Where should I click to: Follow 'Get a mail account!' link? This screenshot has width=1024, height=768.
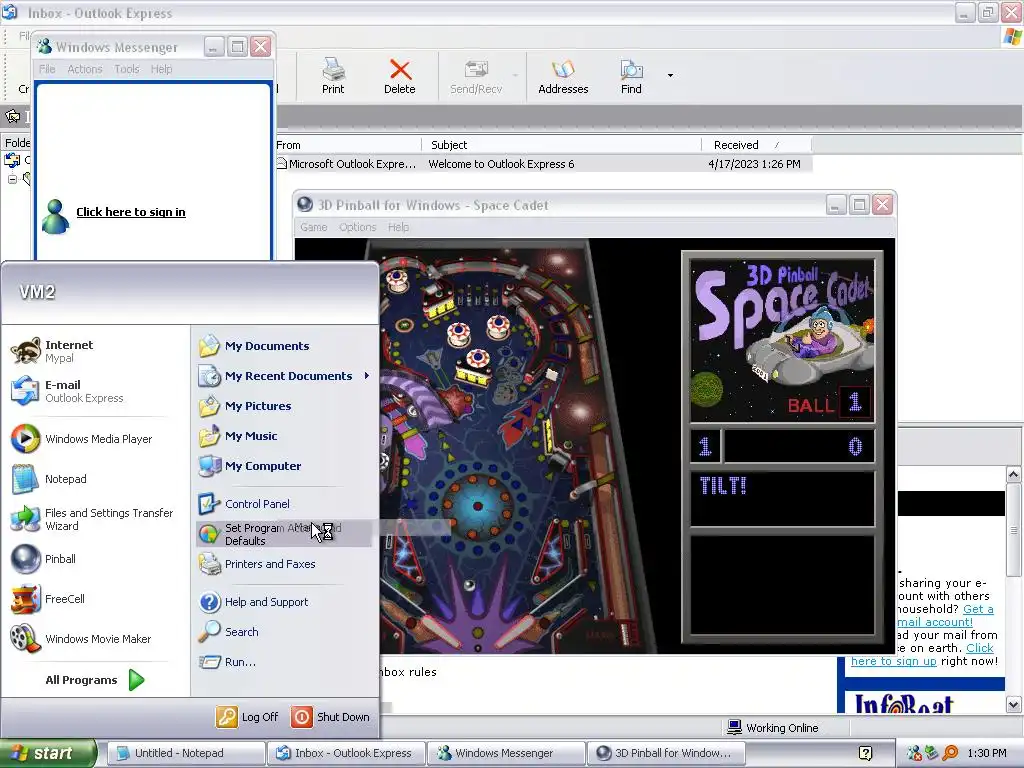(x=946, y=615)
